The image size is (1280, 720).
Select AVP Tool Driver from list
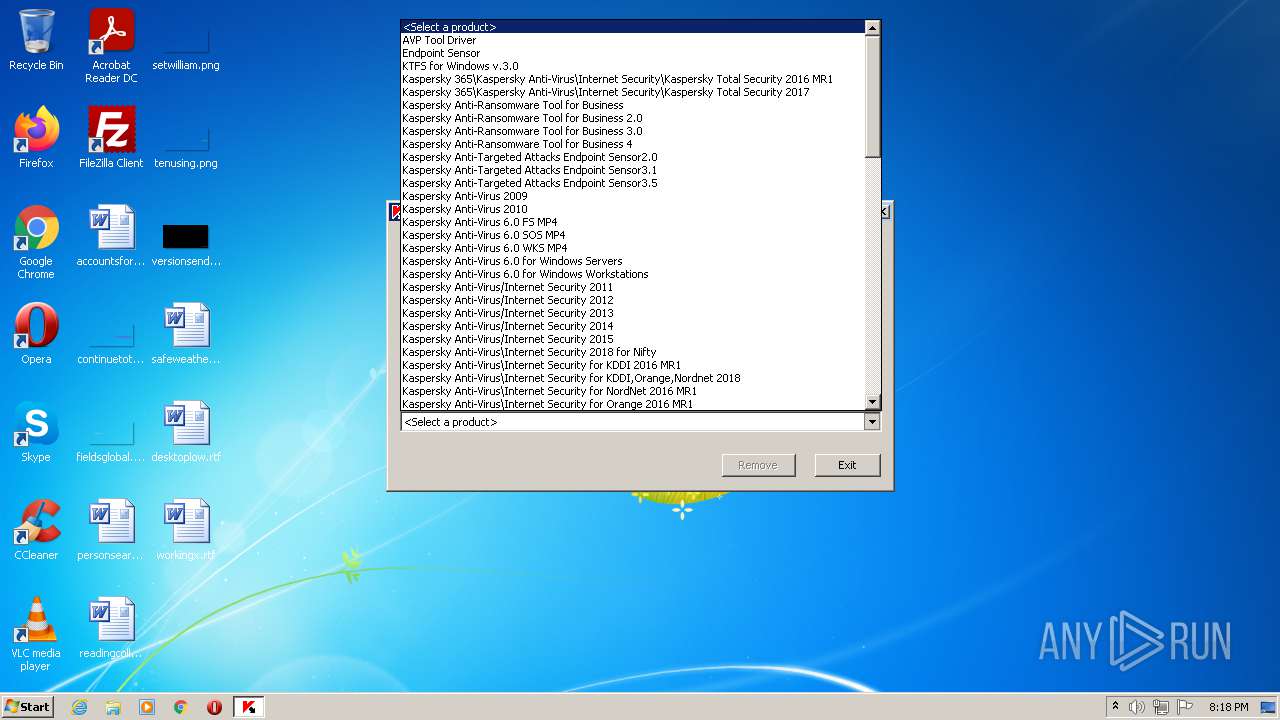[x=632, y=40]
